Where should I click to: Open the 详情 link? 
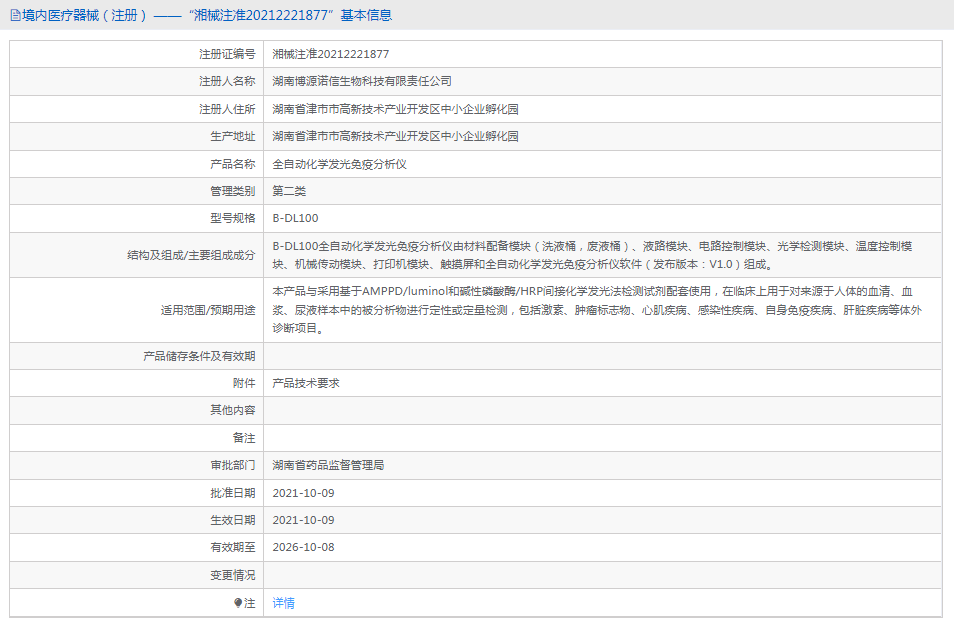tap(284, 603)
